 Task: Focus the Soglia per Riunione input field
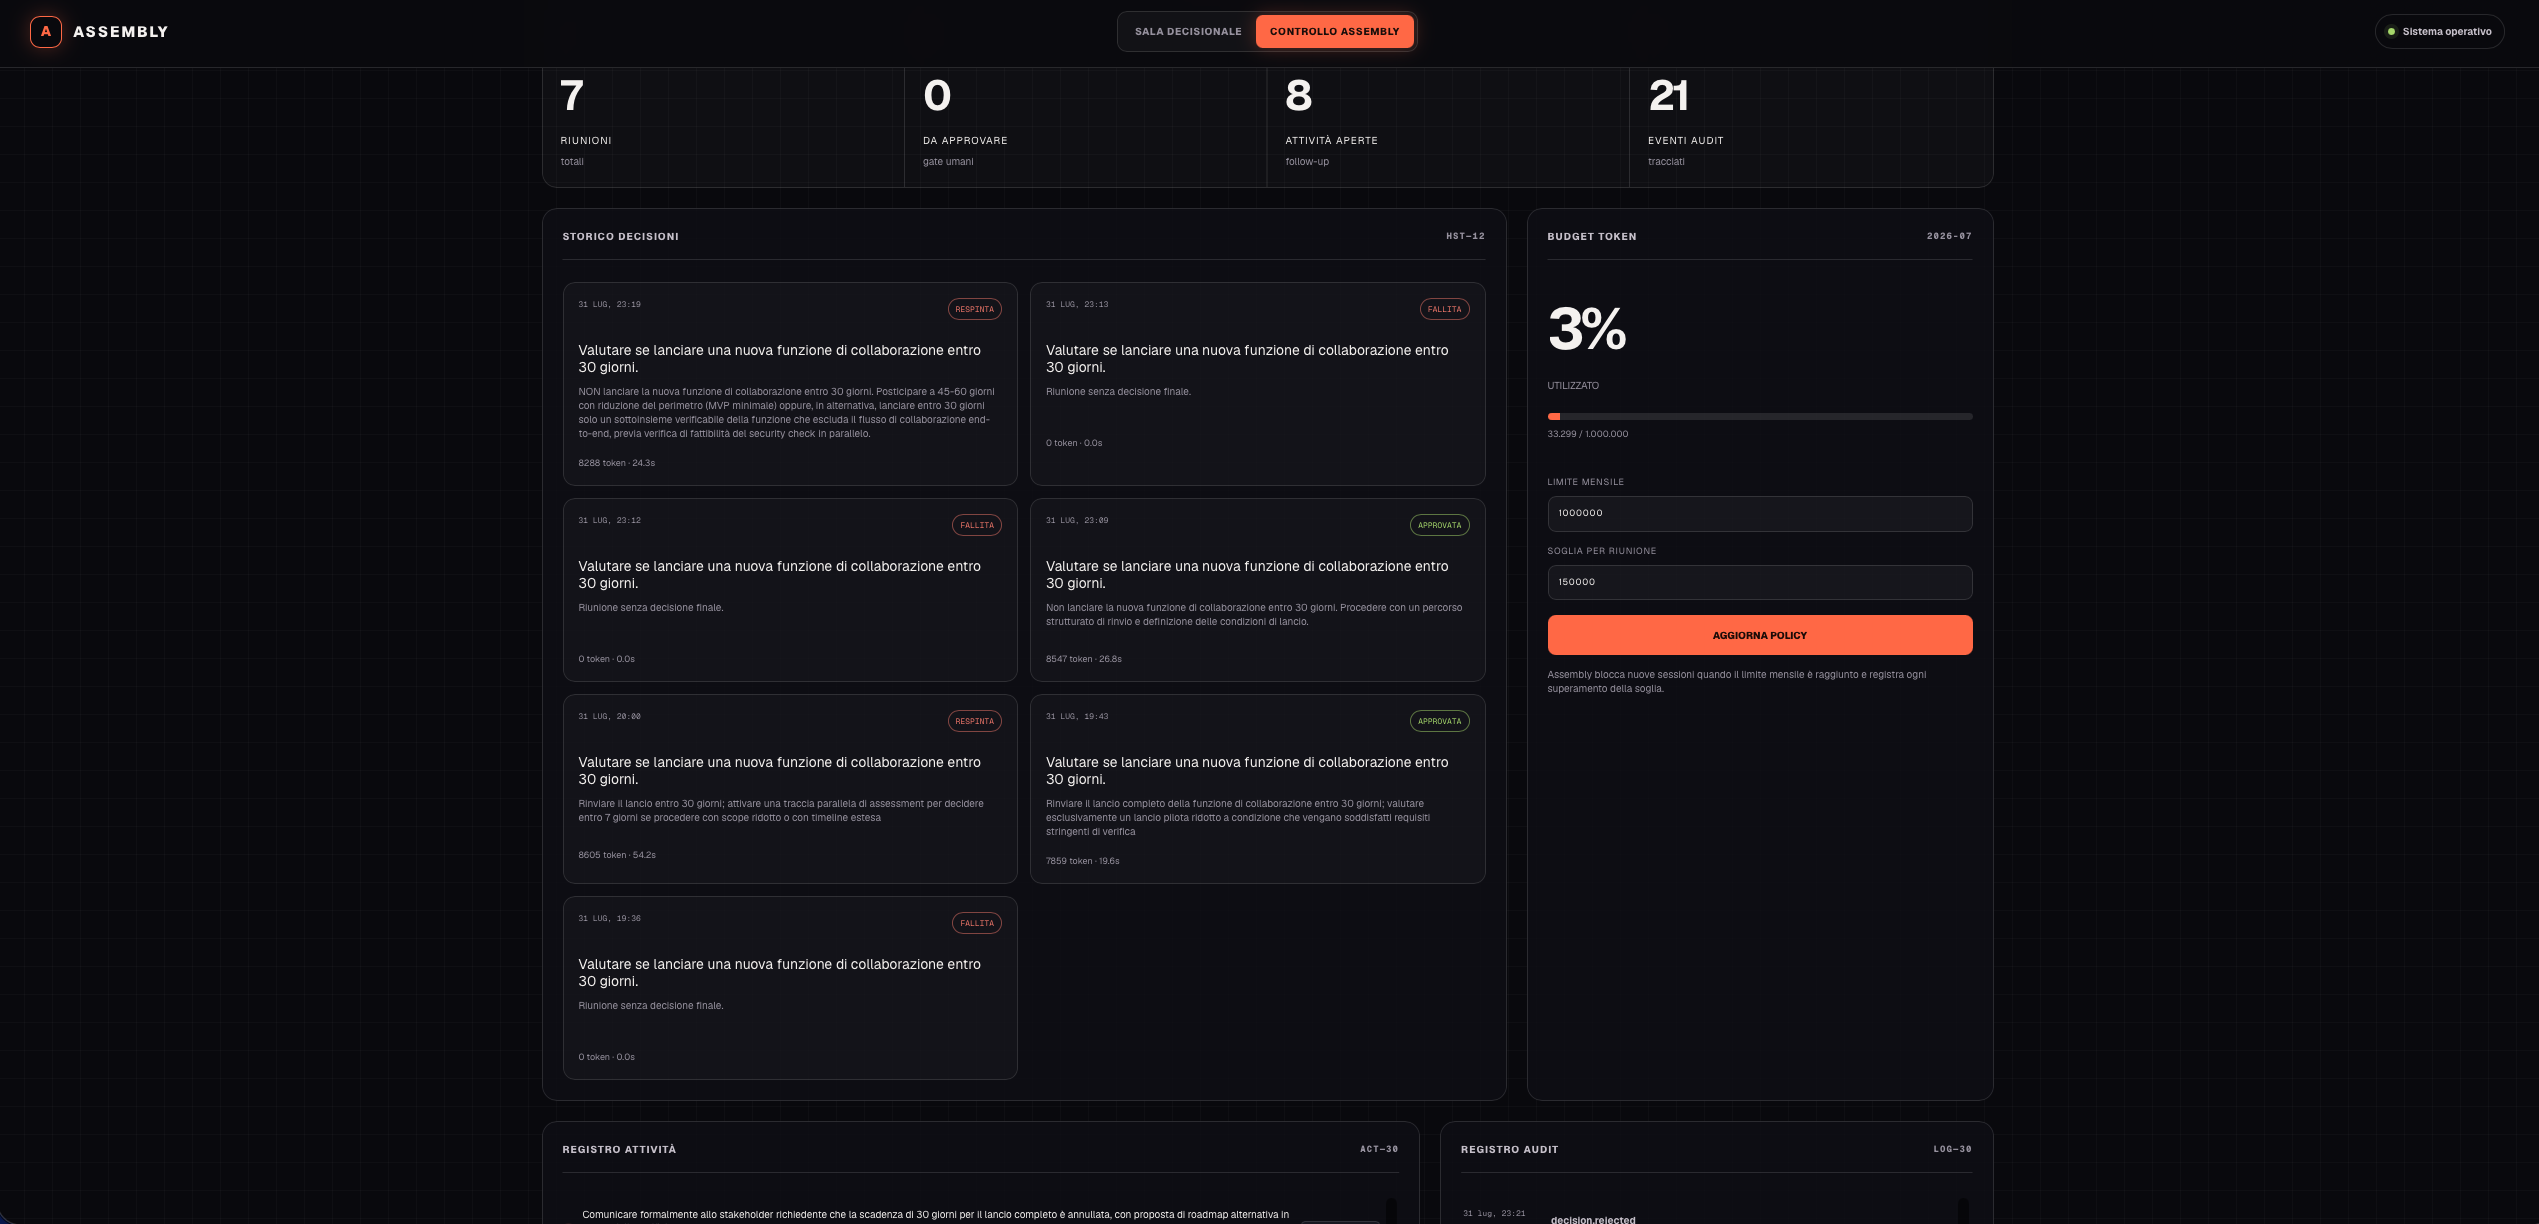1759,582
